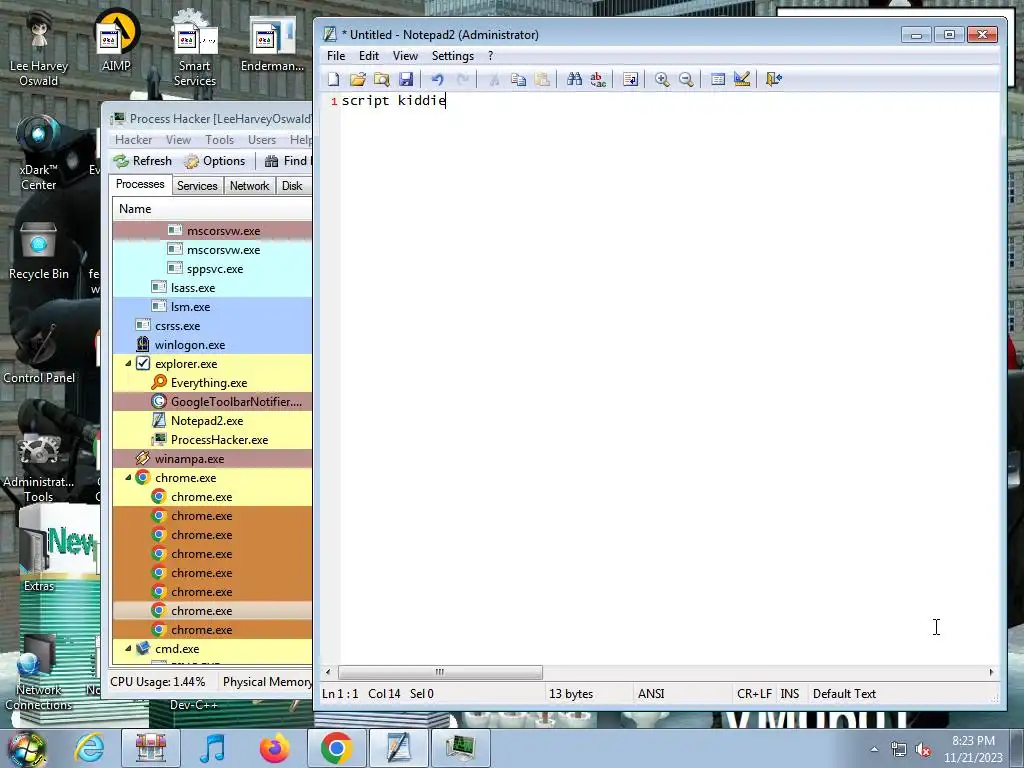Viewport: 1024px width, 768px height.
Task: Collapse the parent chrome.exe process tree
Action: tap(128, 478)
